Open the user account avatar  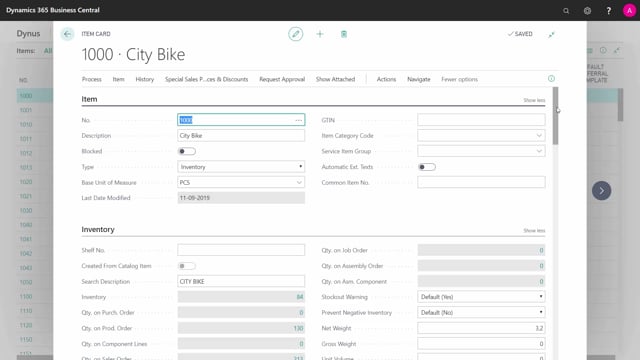click(x=629, y=11)
